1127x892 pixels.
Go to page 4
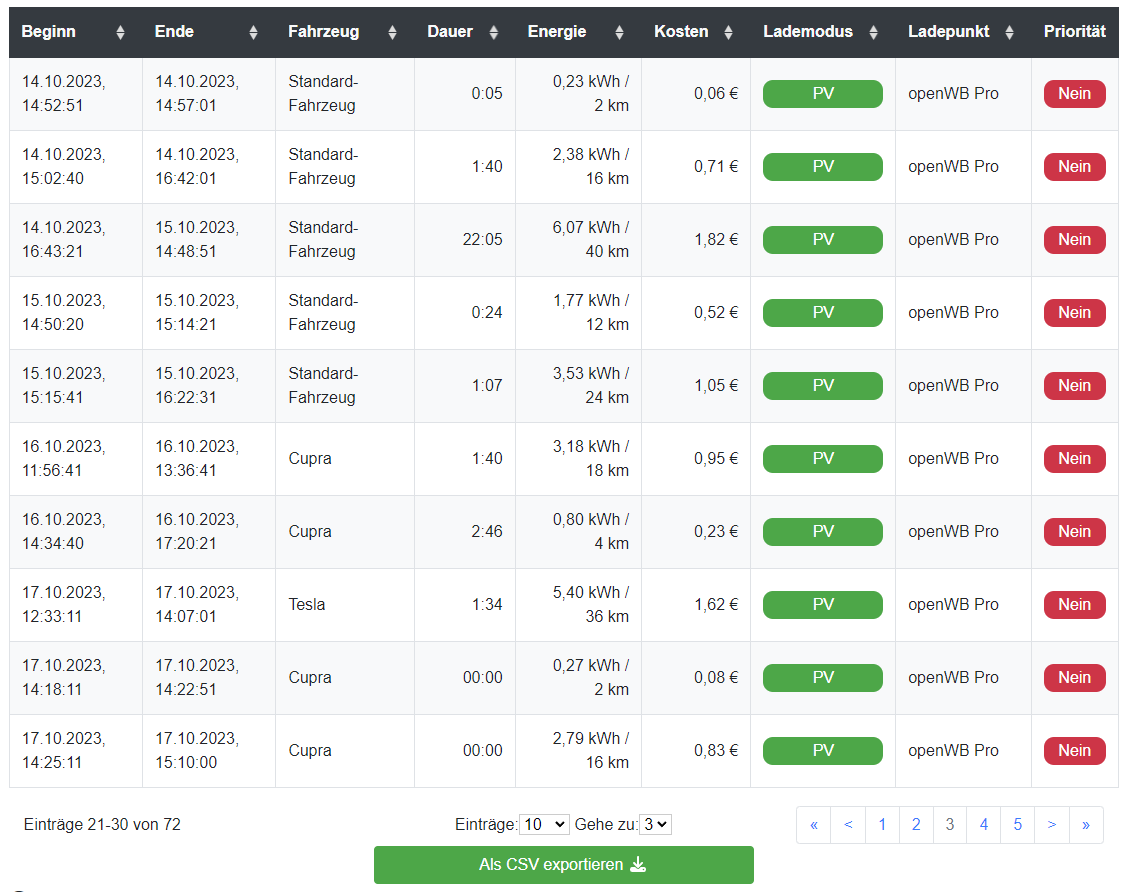coord(984,825)
